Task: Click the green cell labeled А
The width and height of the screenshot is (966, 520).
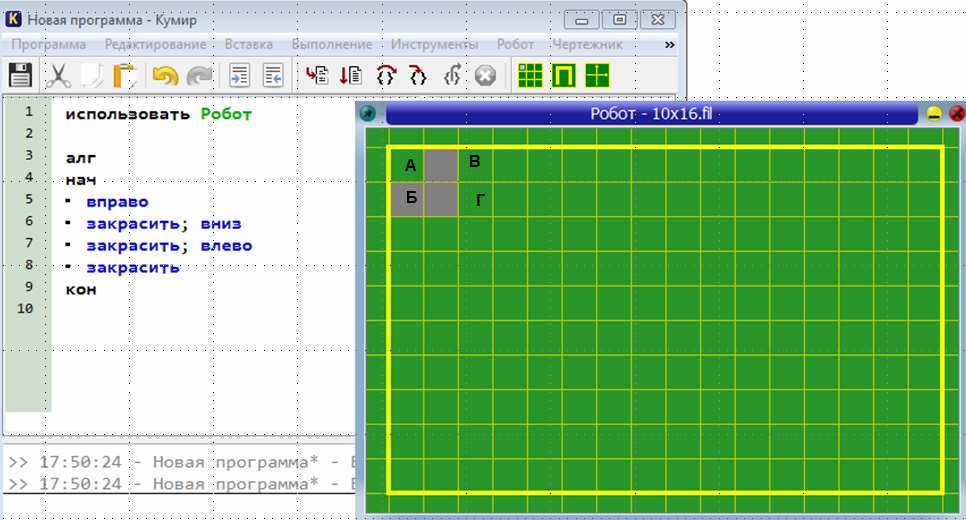Action: pos(408,165)
